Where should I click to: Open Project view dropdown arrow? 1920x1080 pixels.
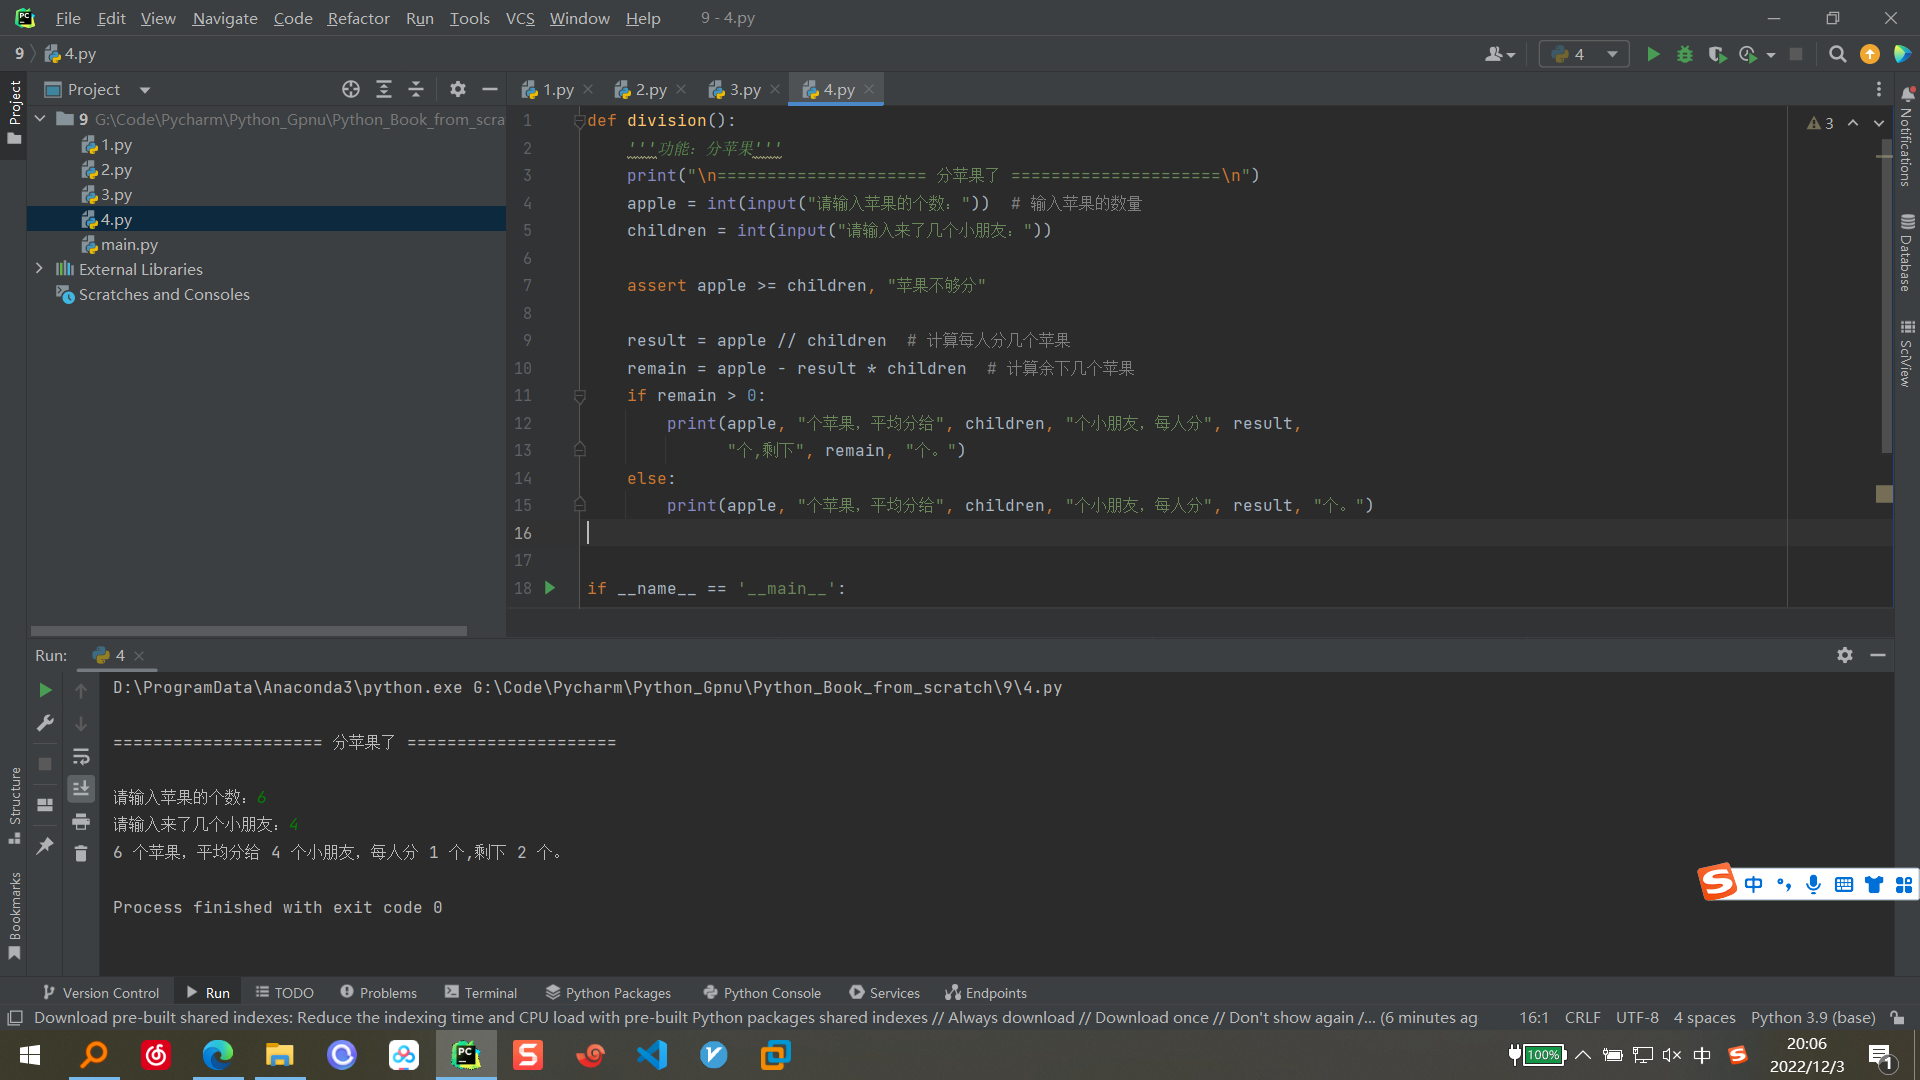point(145,90)
